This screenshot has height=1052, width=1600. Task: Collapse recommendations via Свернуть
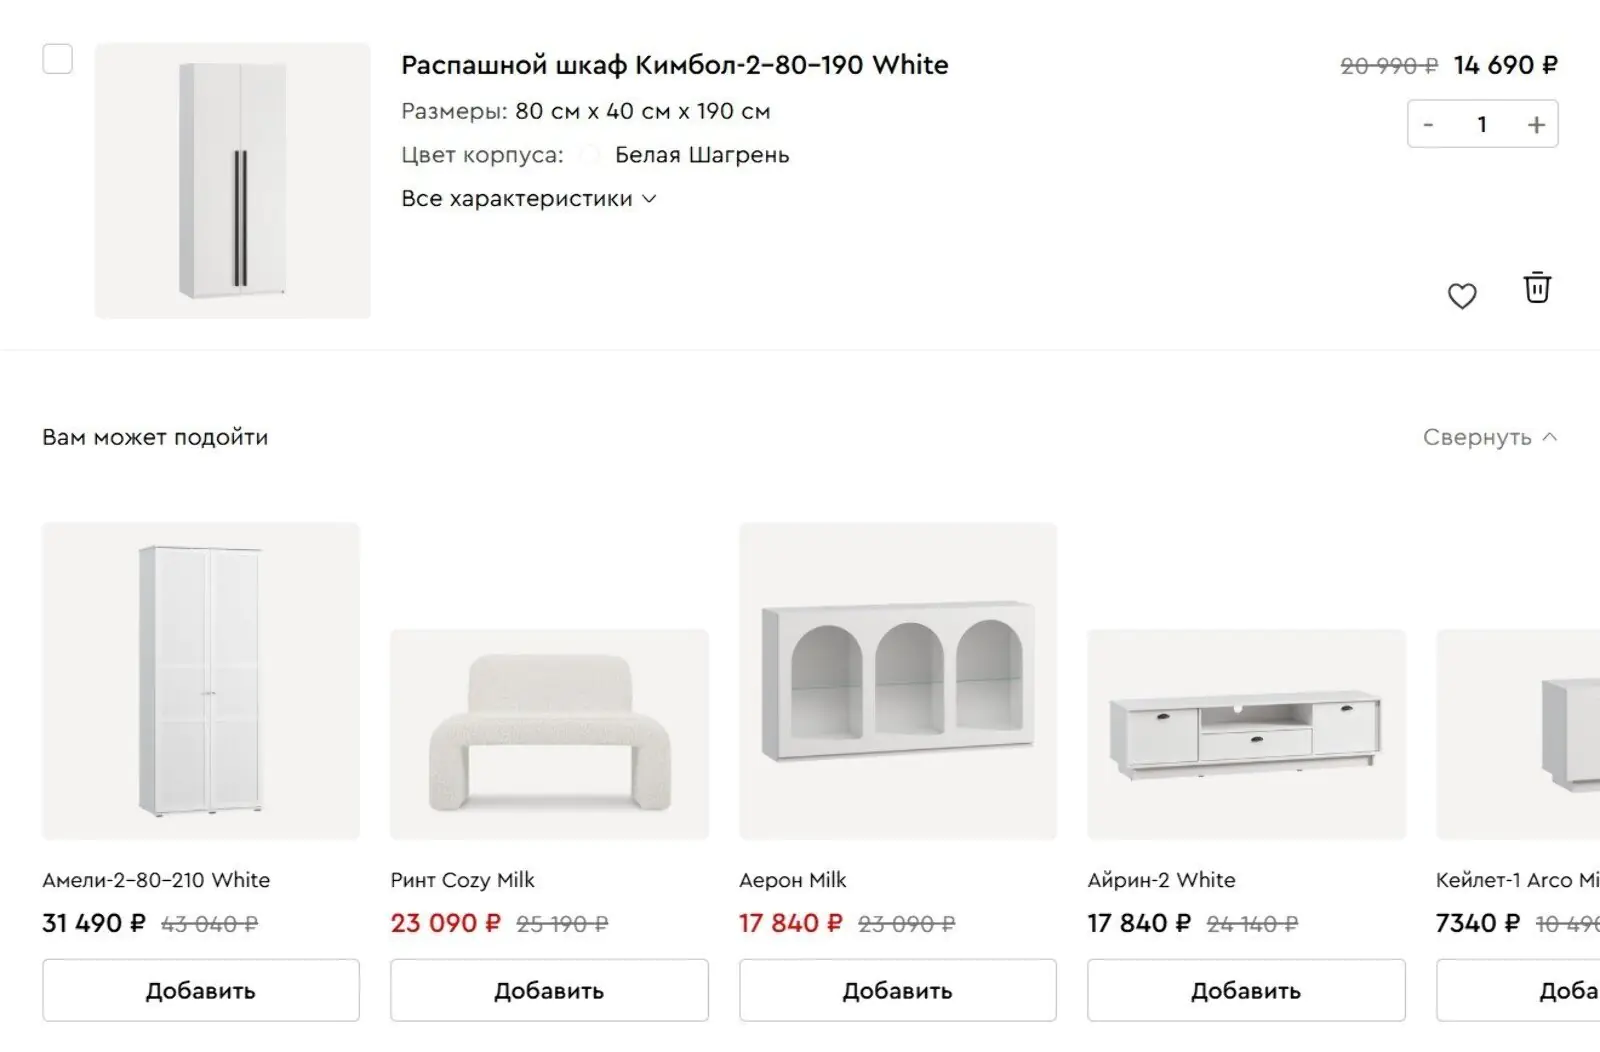[1489, 437]
